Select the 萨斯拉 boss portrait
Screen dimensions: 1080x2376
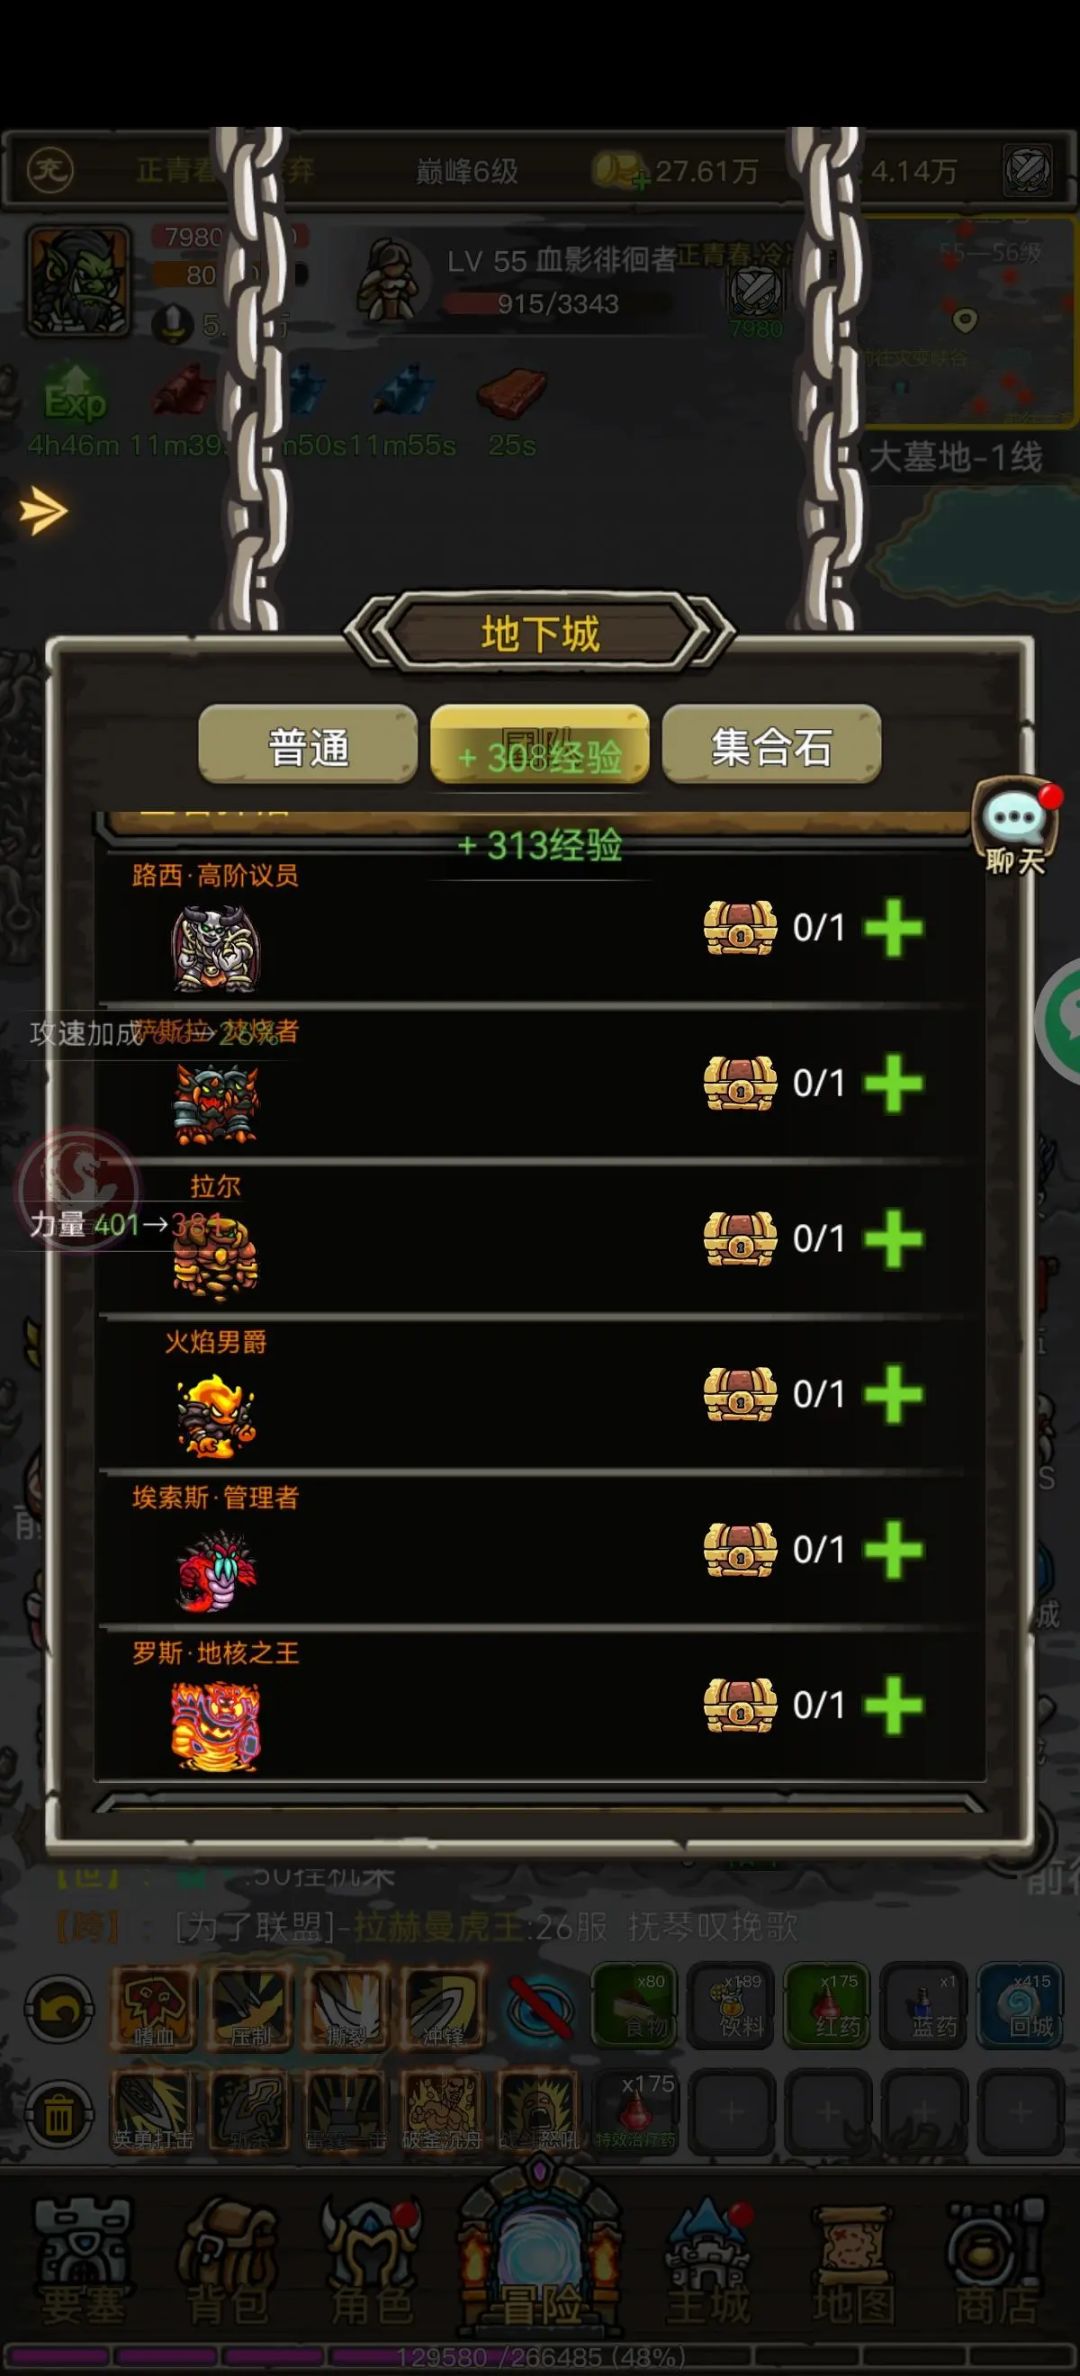pos(216,1103)
